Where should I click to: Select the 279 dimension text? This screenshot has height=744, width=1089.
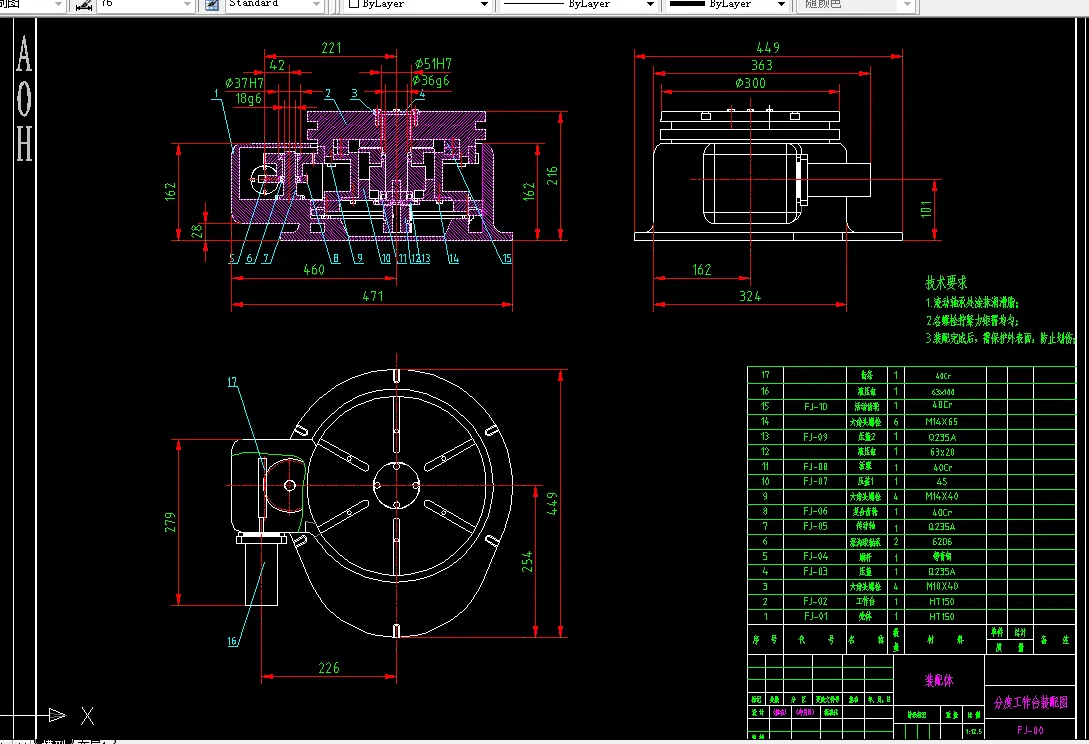coord(170,522)
